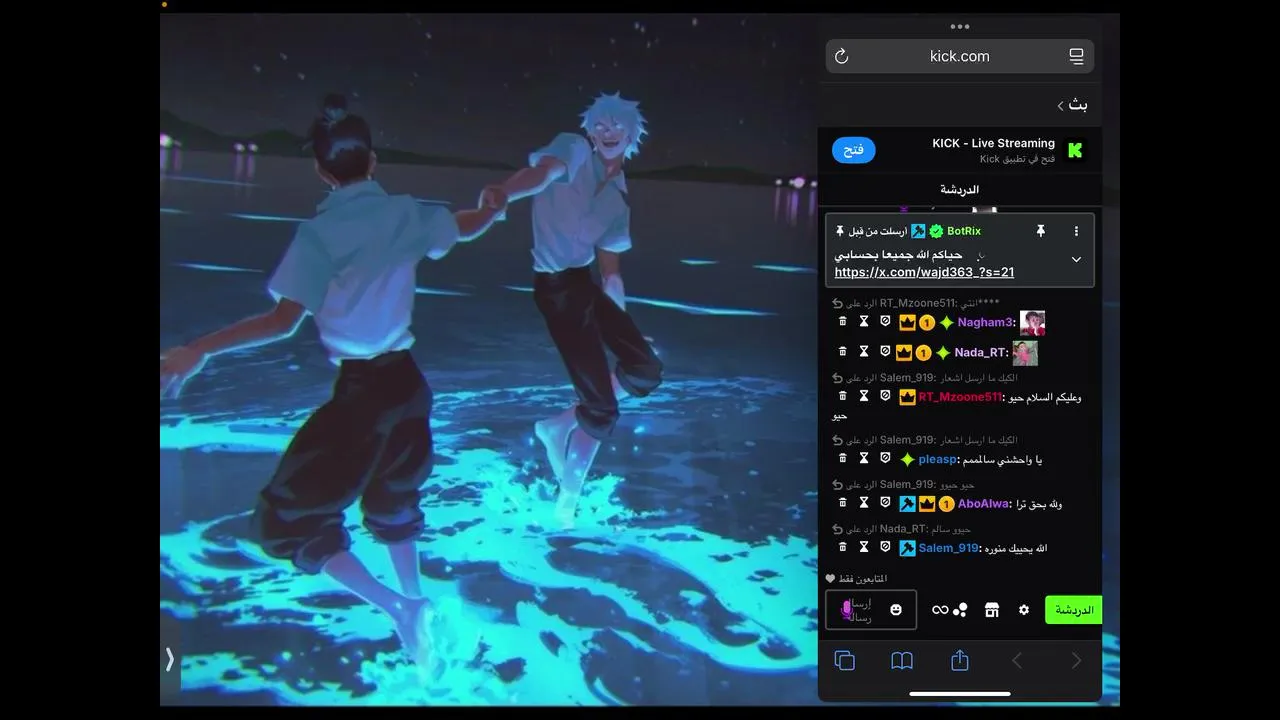Unpin message using the pin icon beside options

click(x=1040, y=231)
